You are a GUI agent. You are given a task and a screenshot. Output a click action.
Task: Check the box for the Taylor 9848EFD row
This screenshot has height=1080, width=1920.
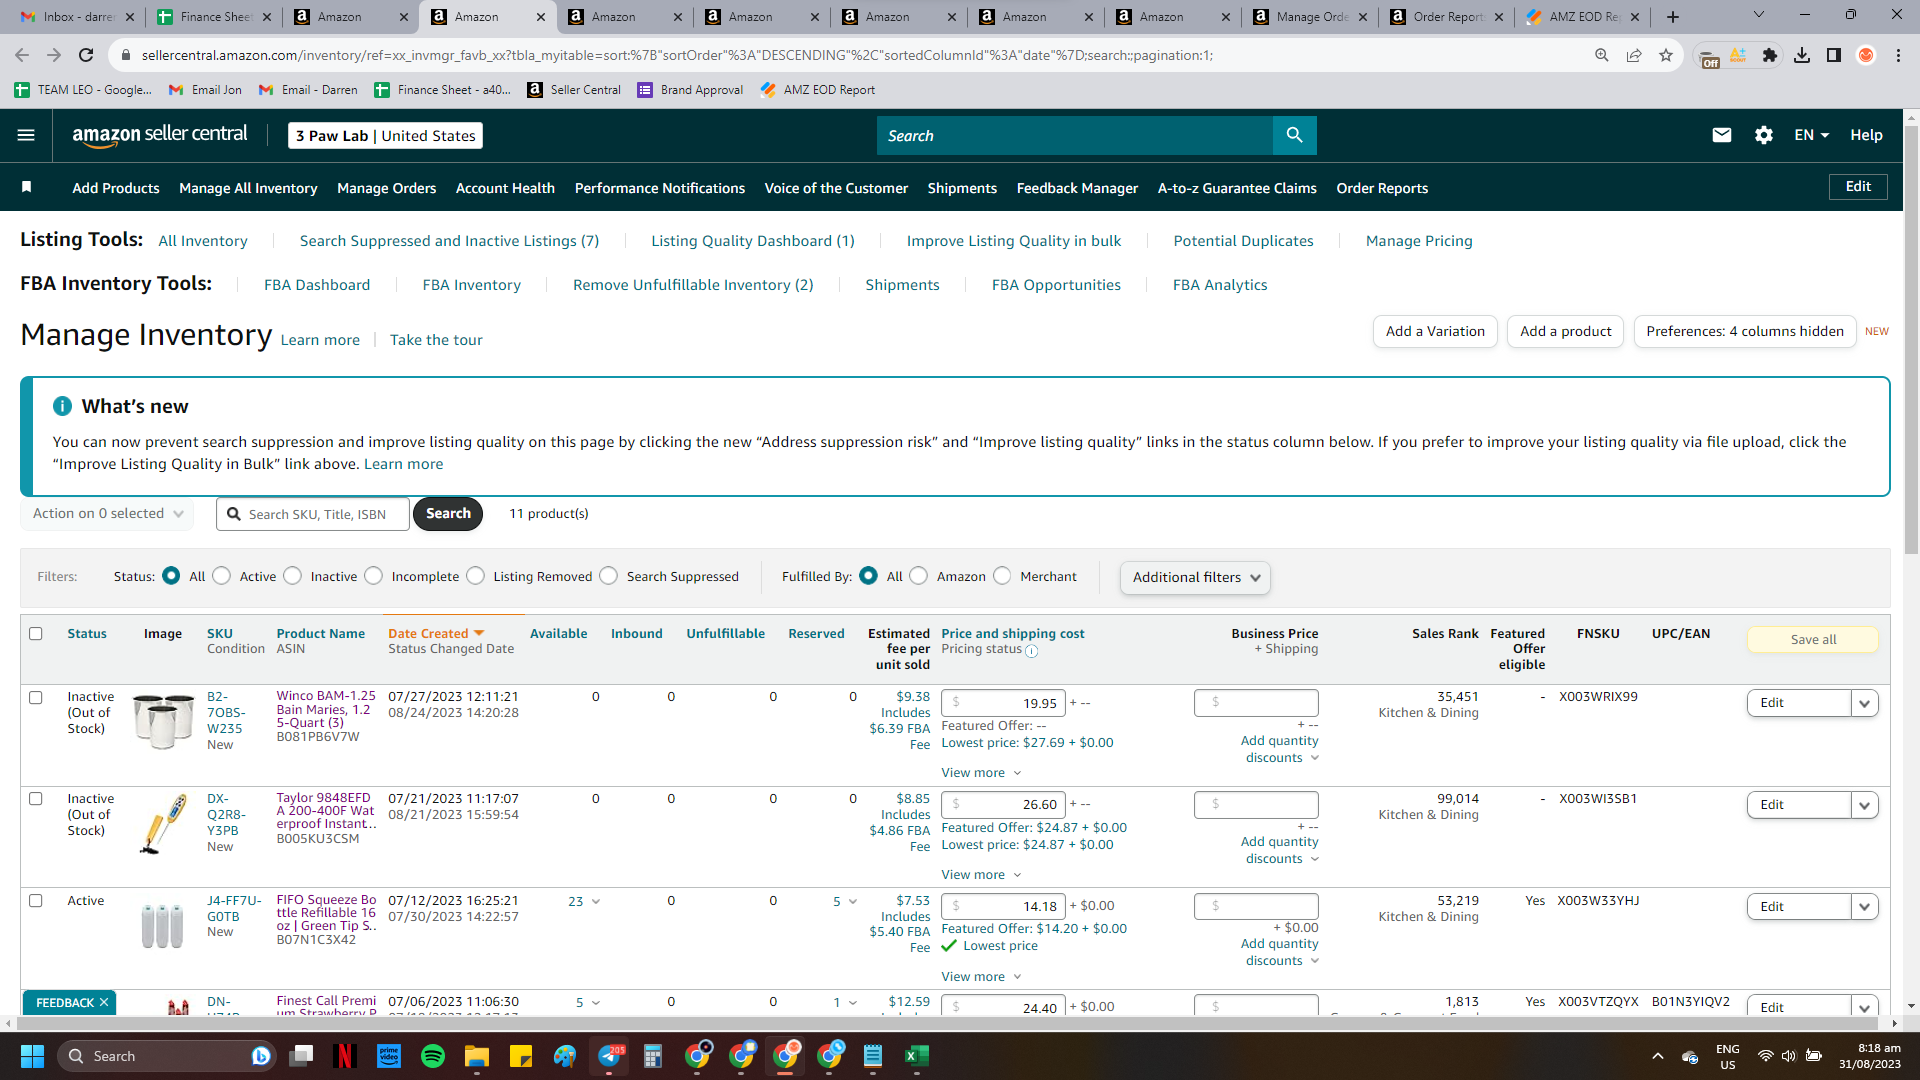(36, 799)
